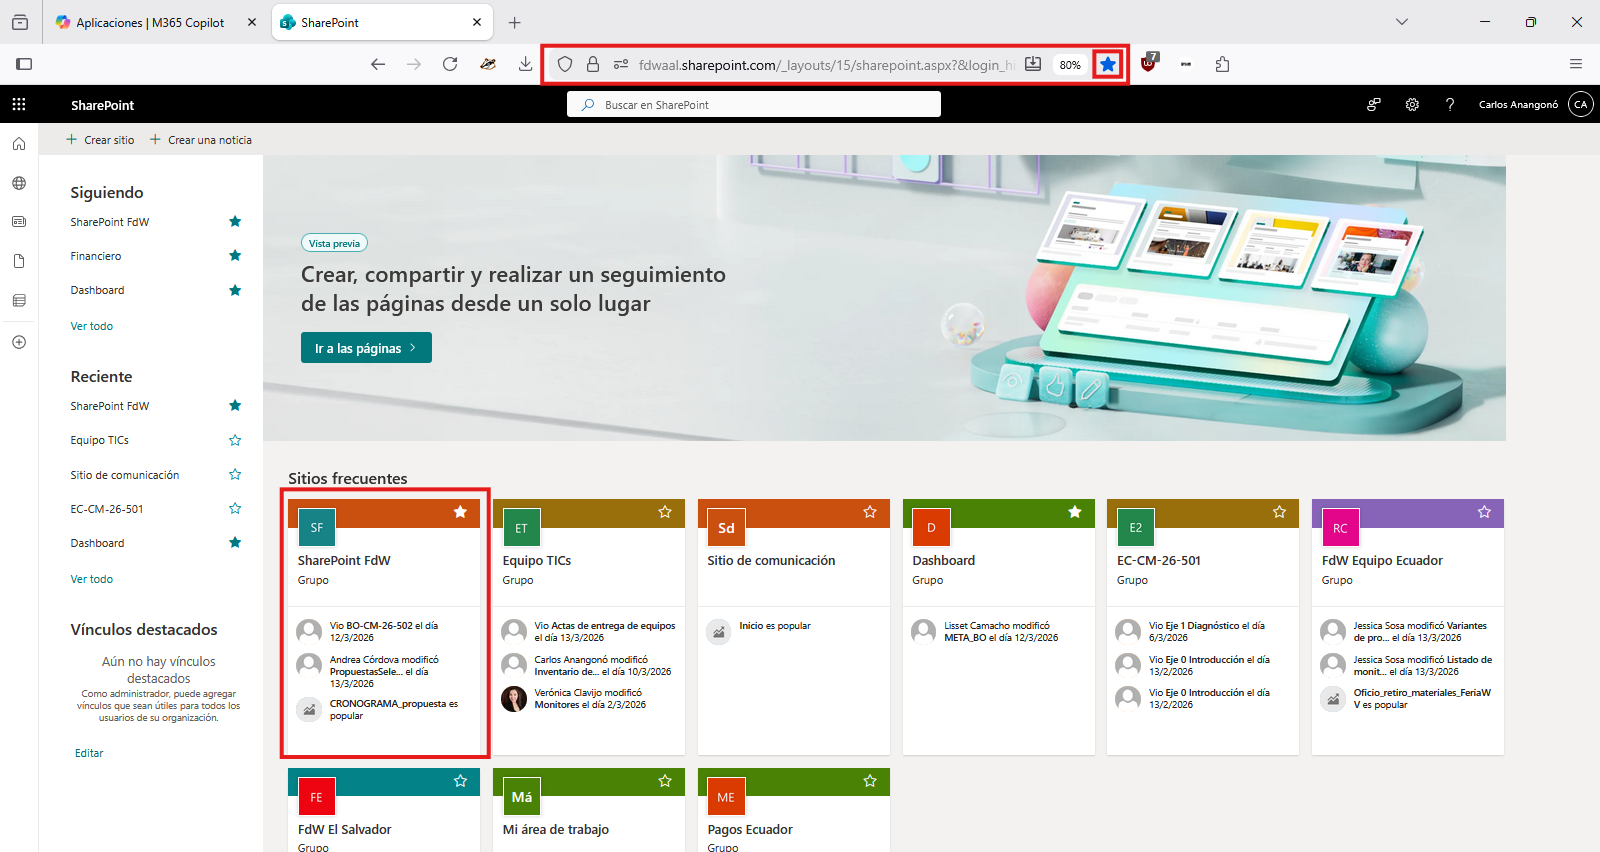Click the blue bookmark star in address bar

(1108, 64)
